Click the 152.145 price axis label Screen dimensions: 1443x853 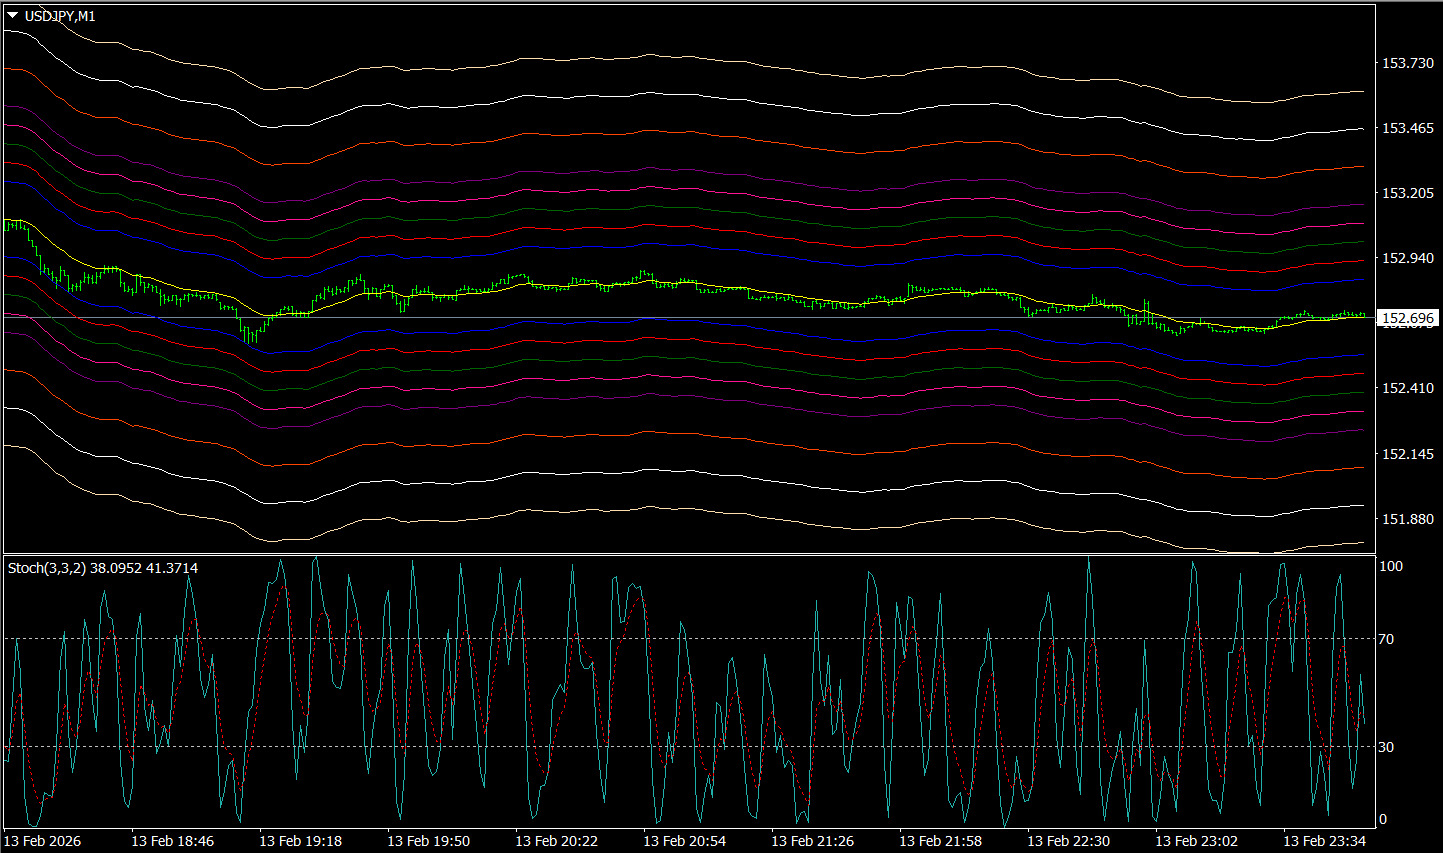1407,454
